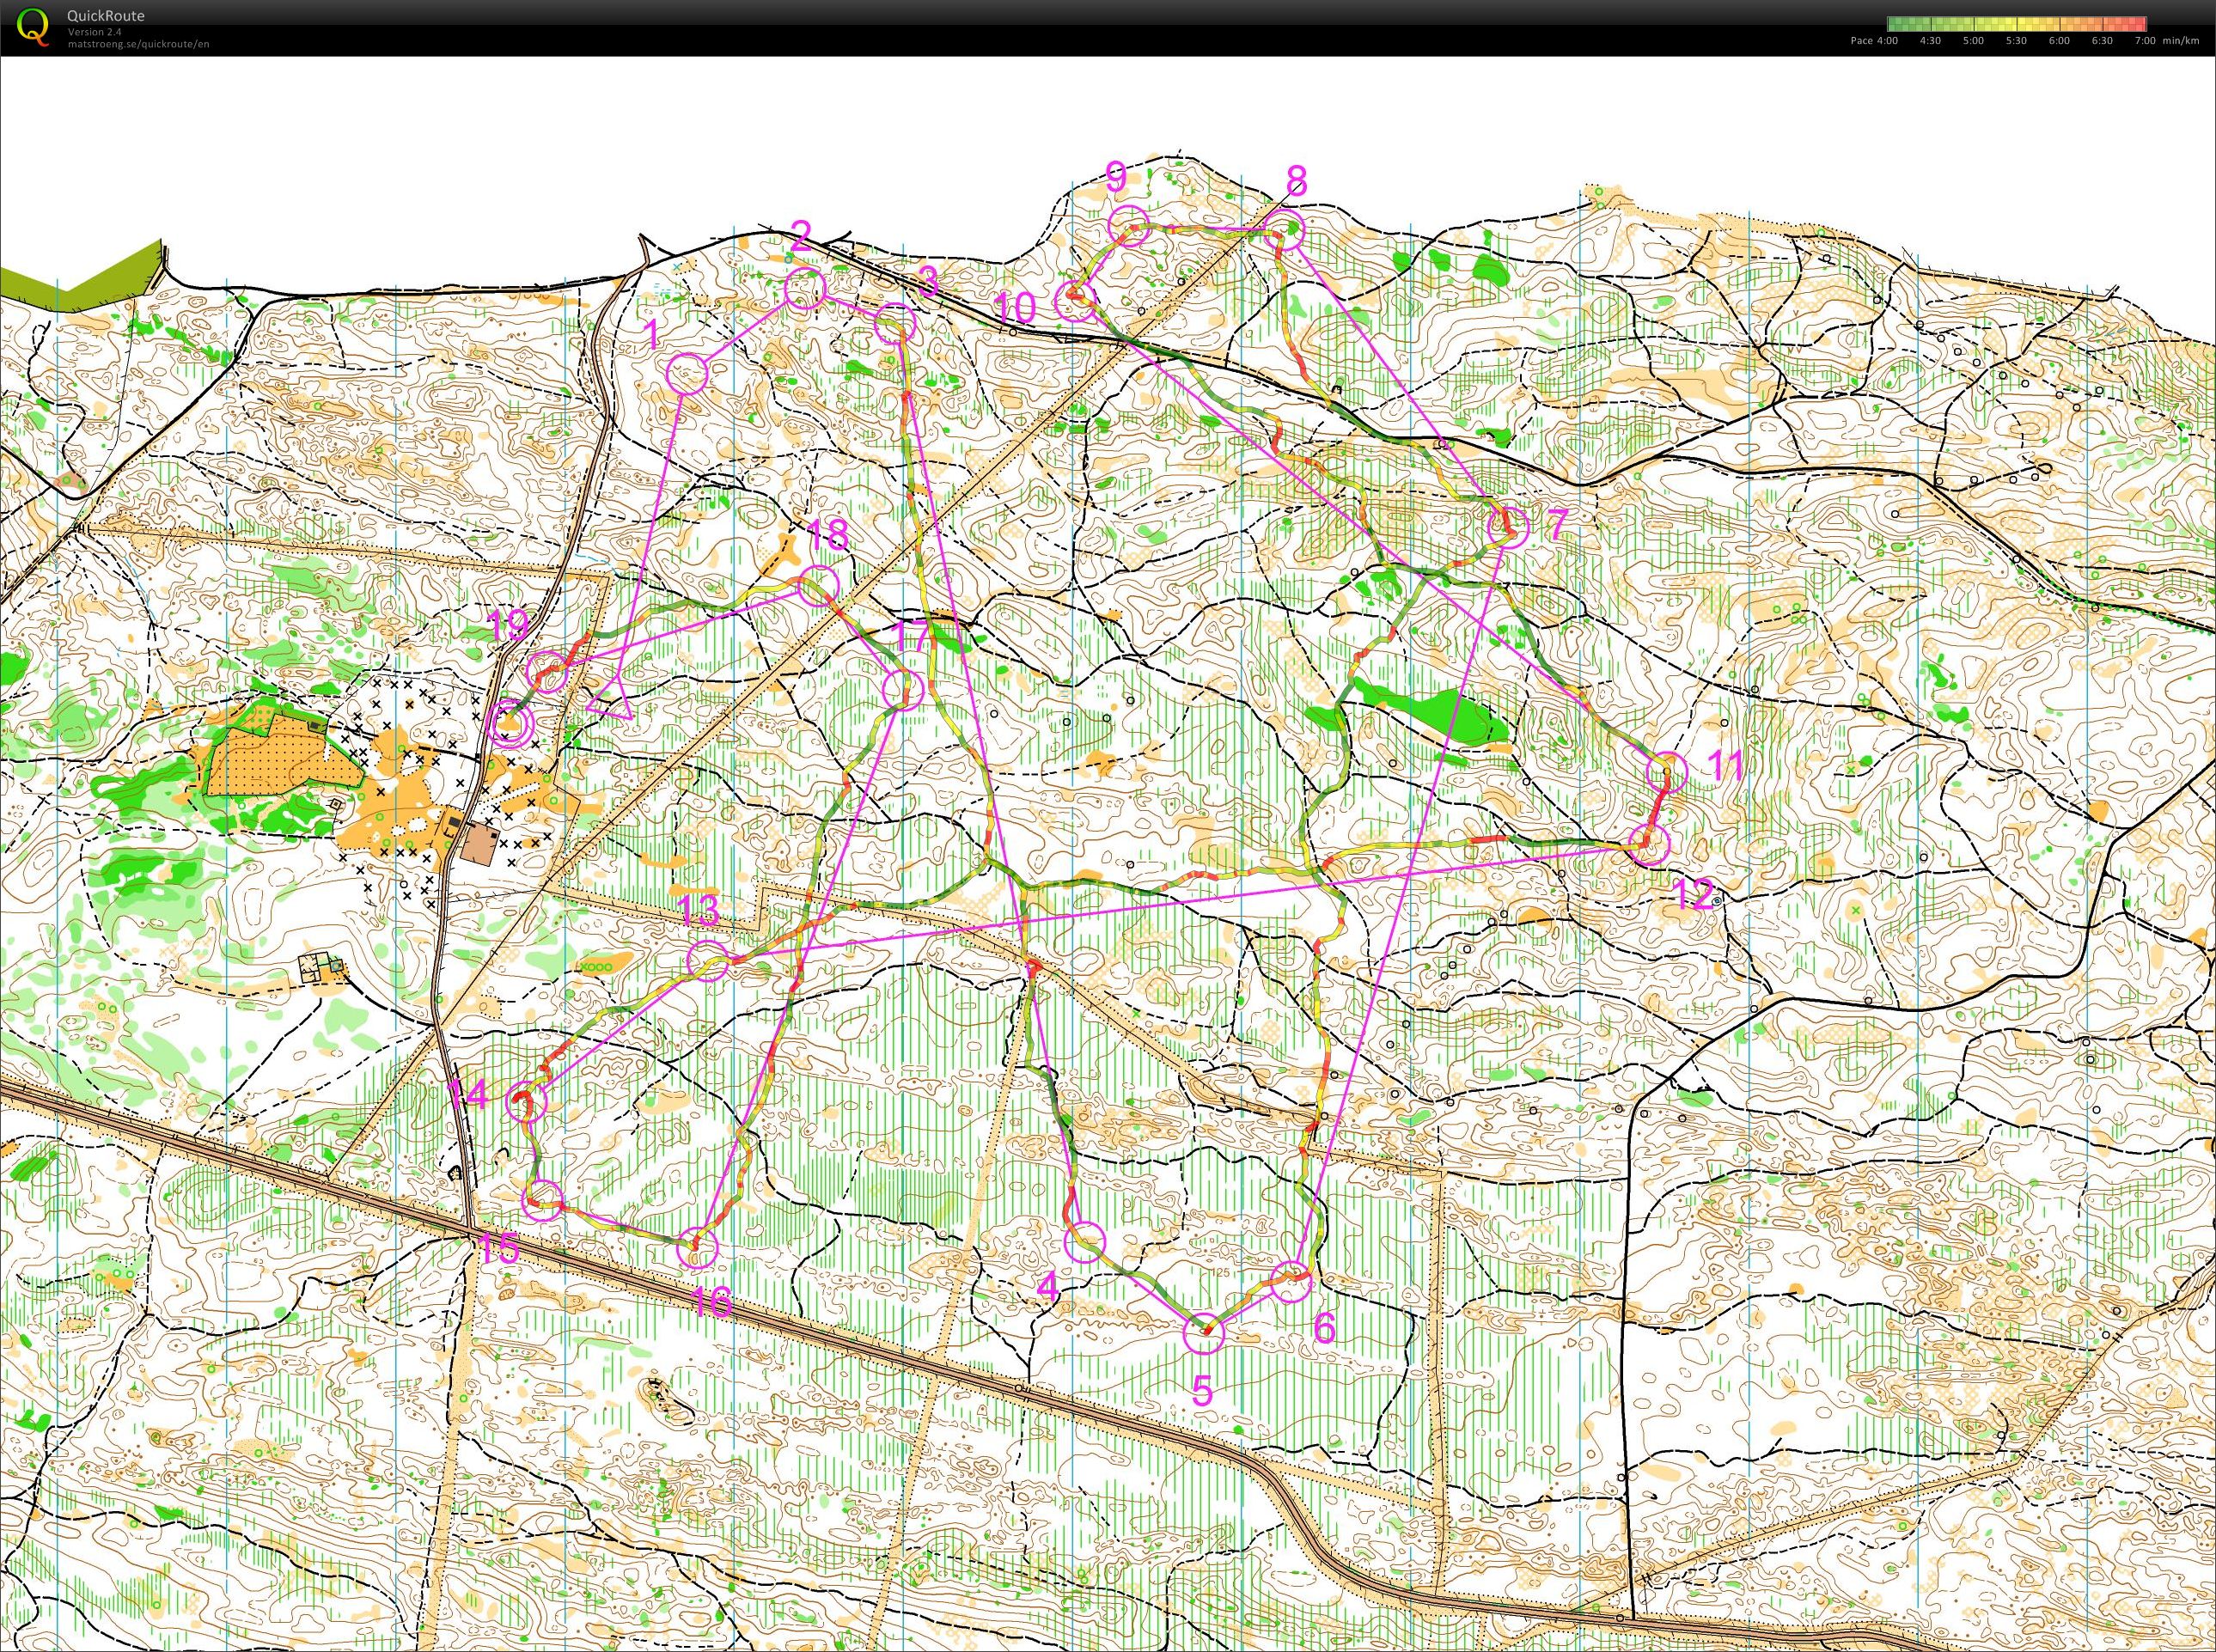Click the 5:30 pace legend label
Image resolution: width=2216 pixels, height=1652 pixels.
click(2016, 41)
